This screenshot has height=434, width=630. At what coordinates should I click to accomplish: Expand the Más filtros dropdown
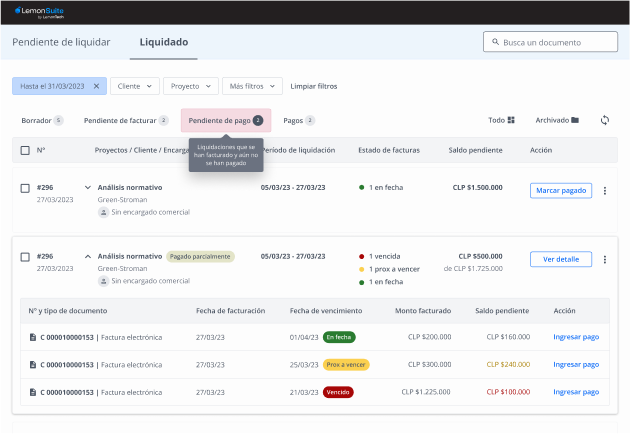[253, 86]
